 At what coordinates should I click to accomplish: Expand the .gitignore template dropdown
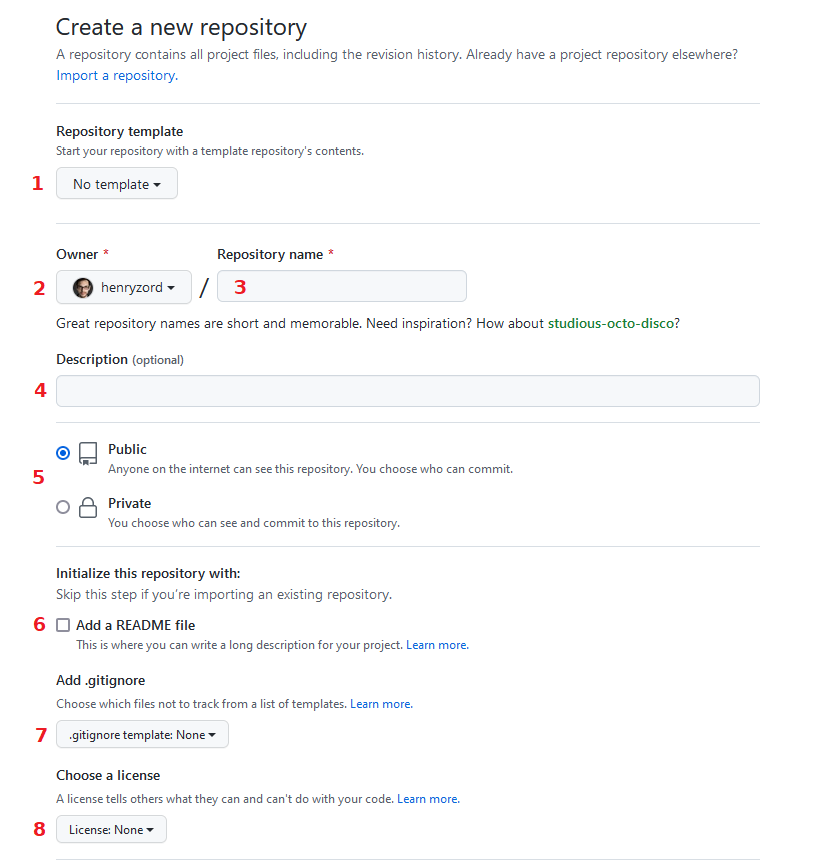tap(142, 735)
